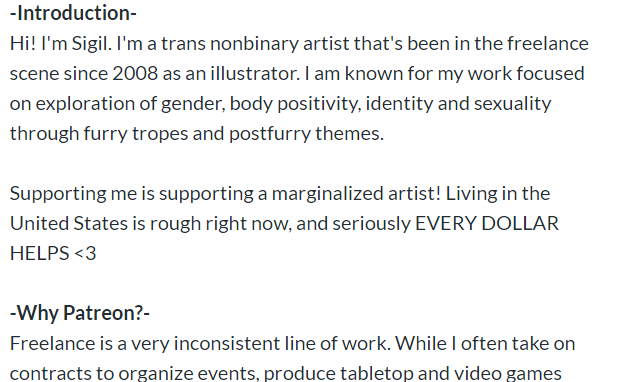Click the word postfurry
The height and width of the screenshot is (382, 619).
tap(270, 134)
